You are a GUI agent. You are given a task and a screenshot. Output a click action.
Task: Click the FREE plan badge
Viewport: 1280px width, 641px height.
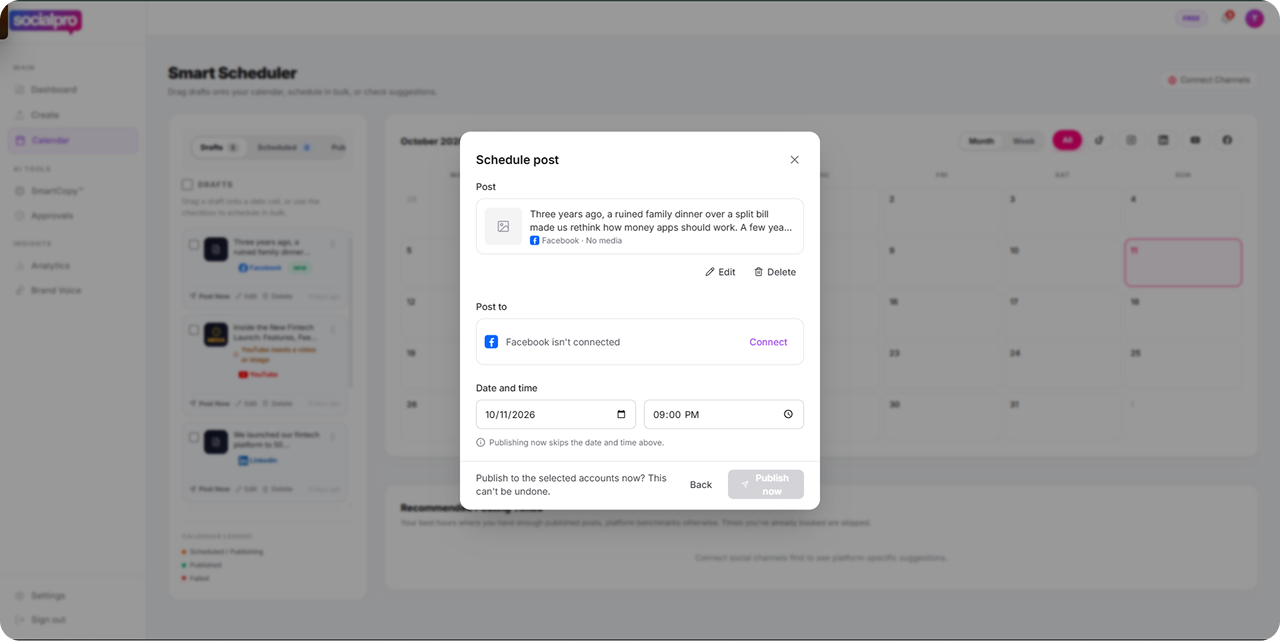1191,19
